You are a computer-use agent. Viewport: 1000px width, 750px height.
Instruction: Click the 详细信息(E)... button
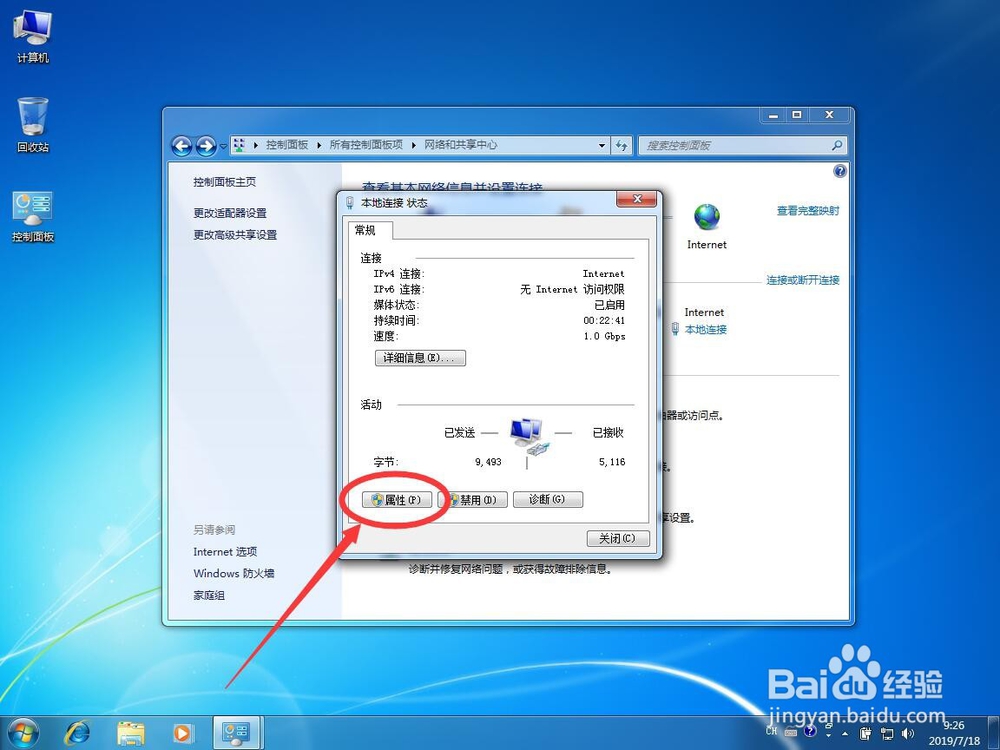point(420,358)
